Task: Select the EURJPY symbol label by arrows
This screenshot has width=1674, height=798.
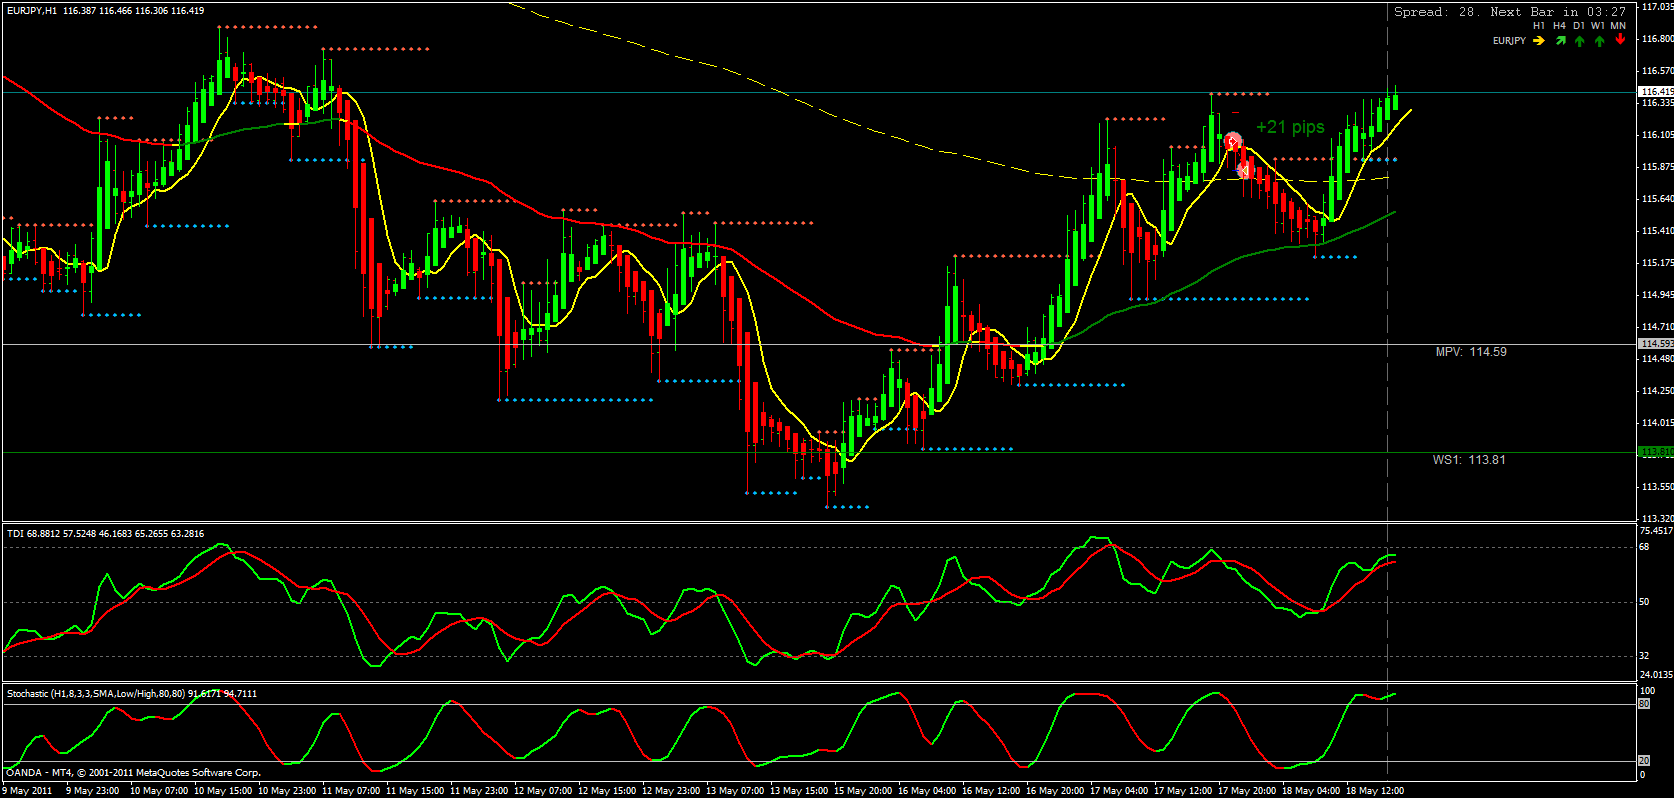Action: click(1509, 41)
